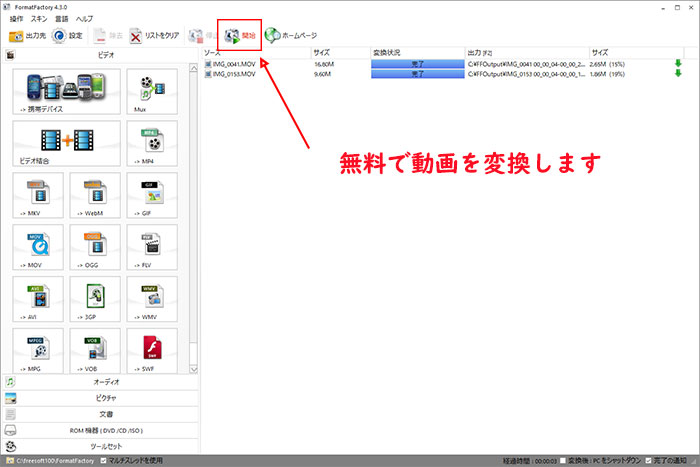This screenshot has width=700, height=467.
Task: Open the スキン menu
Action: (x=39, y=19)
